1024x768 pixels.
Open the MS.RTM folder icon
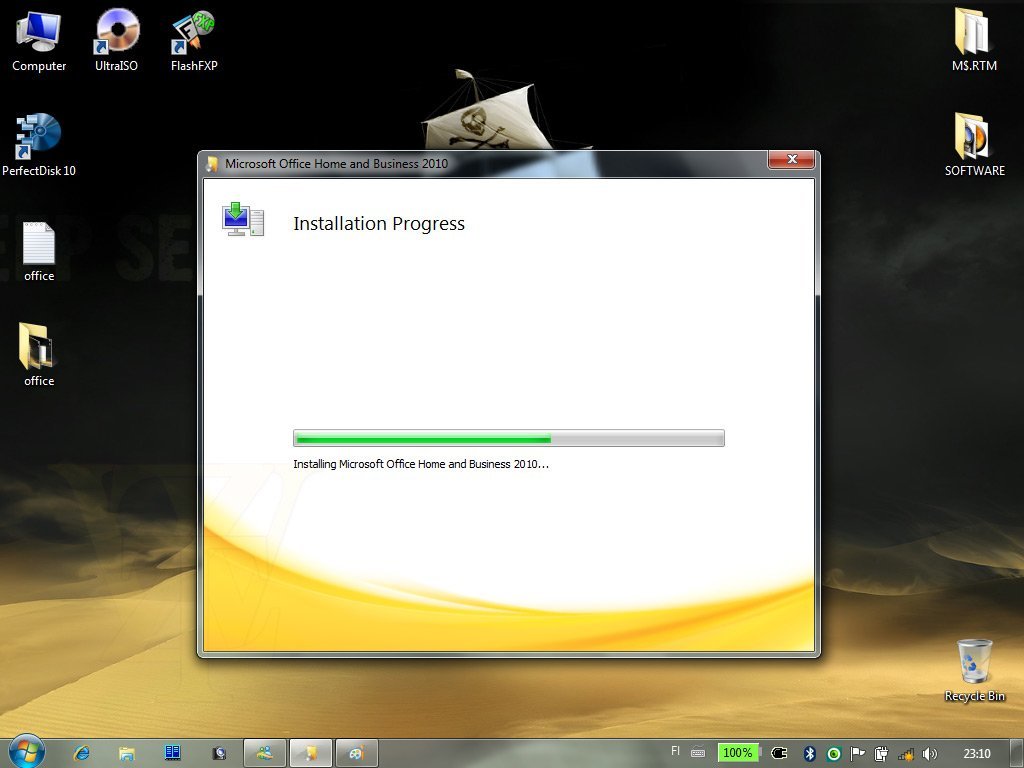pos(974,40)
